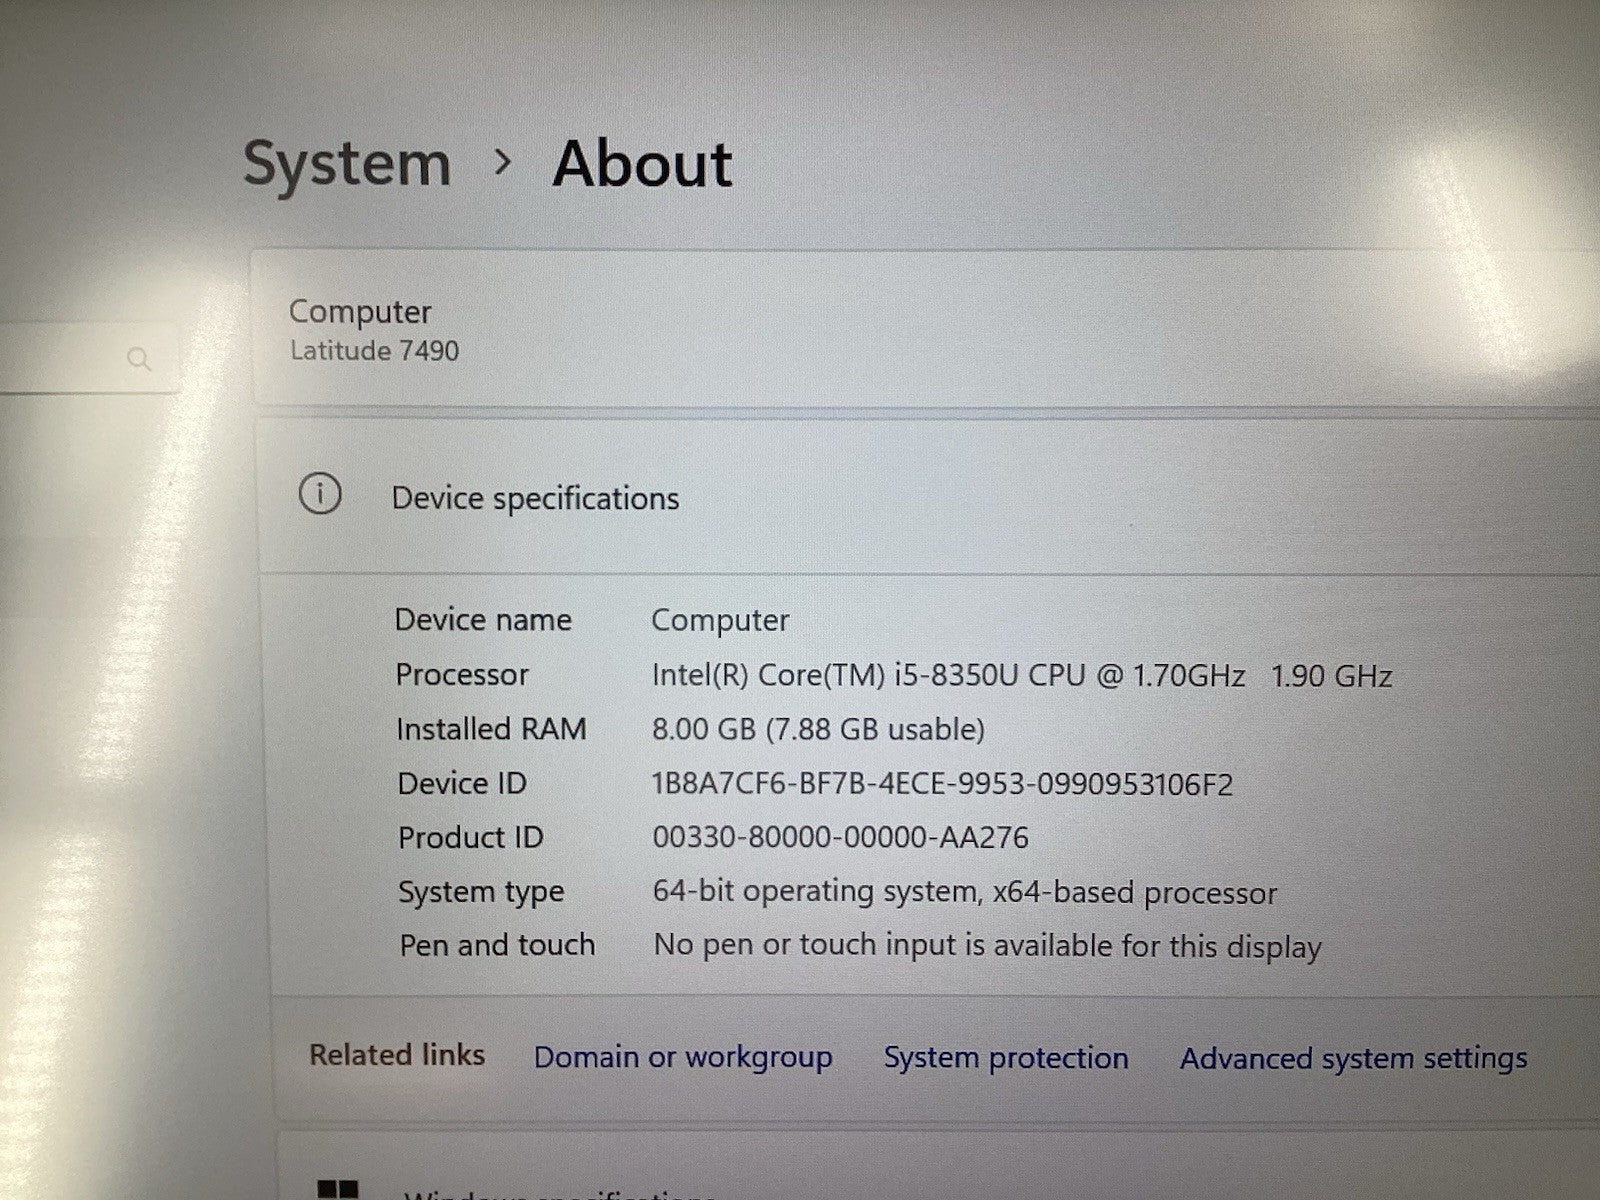Click the About breadcrumb heading
1600x1200 pixels.
(643, 163)
